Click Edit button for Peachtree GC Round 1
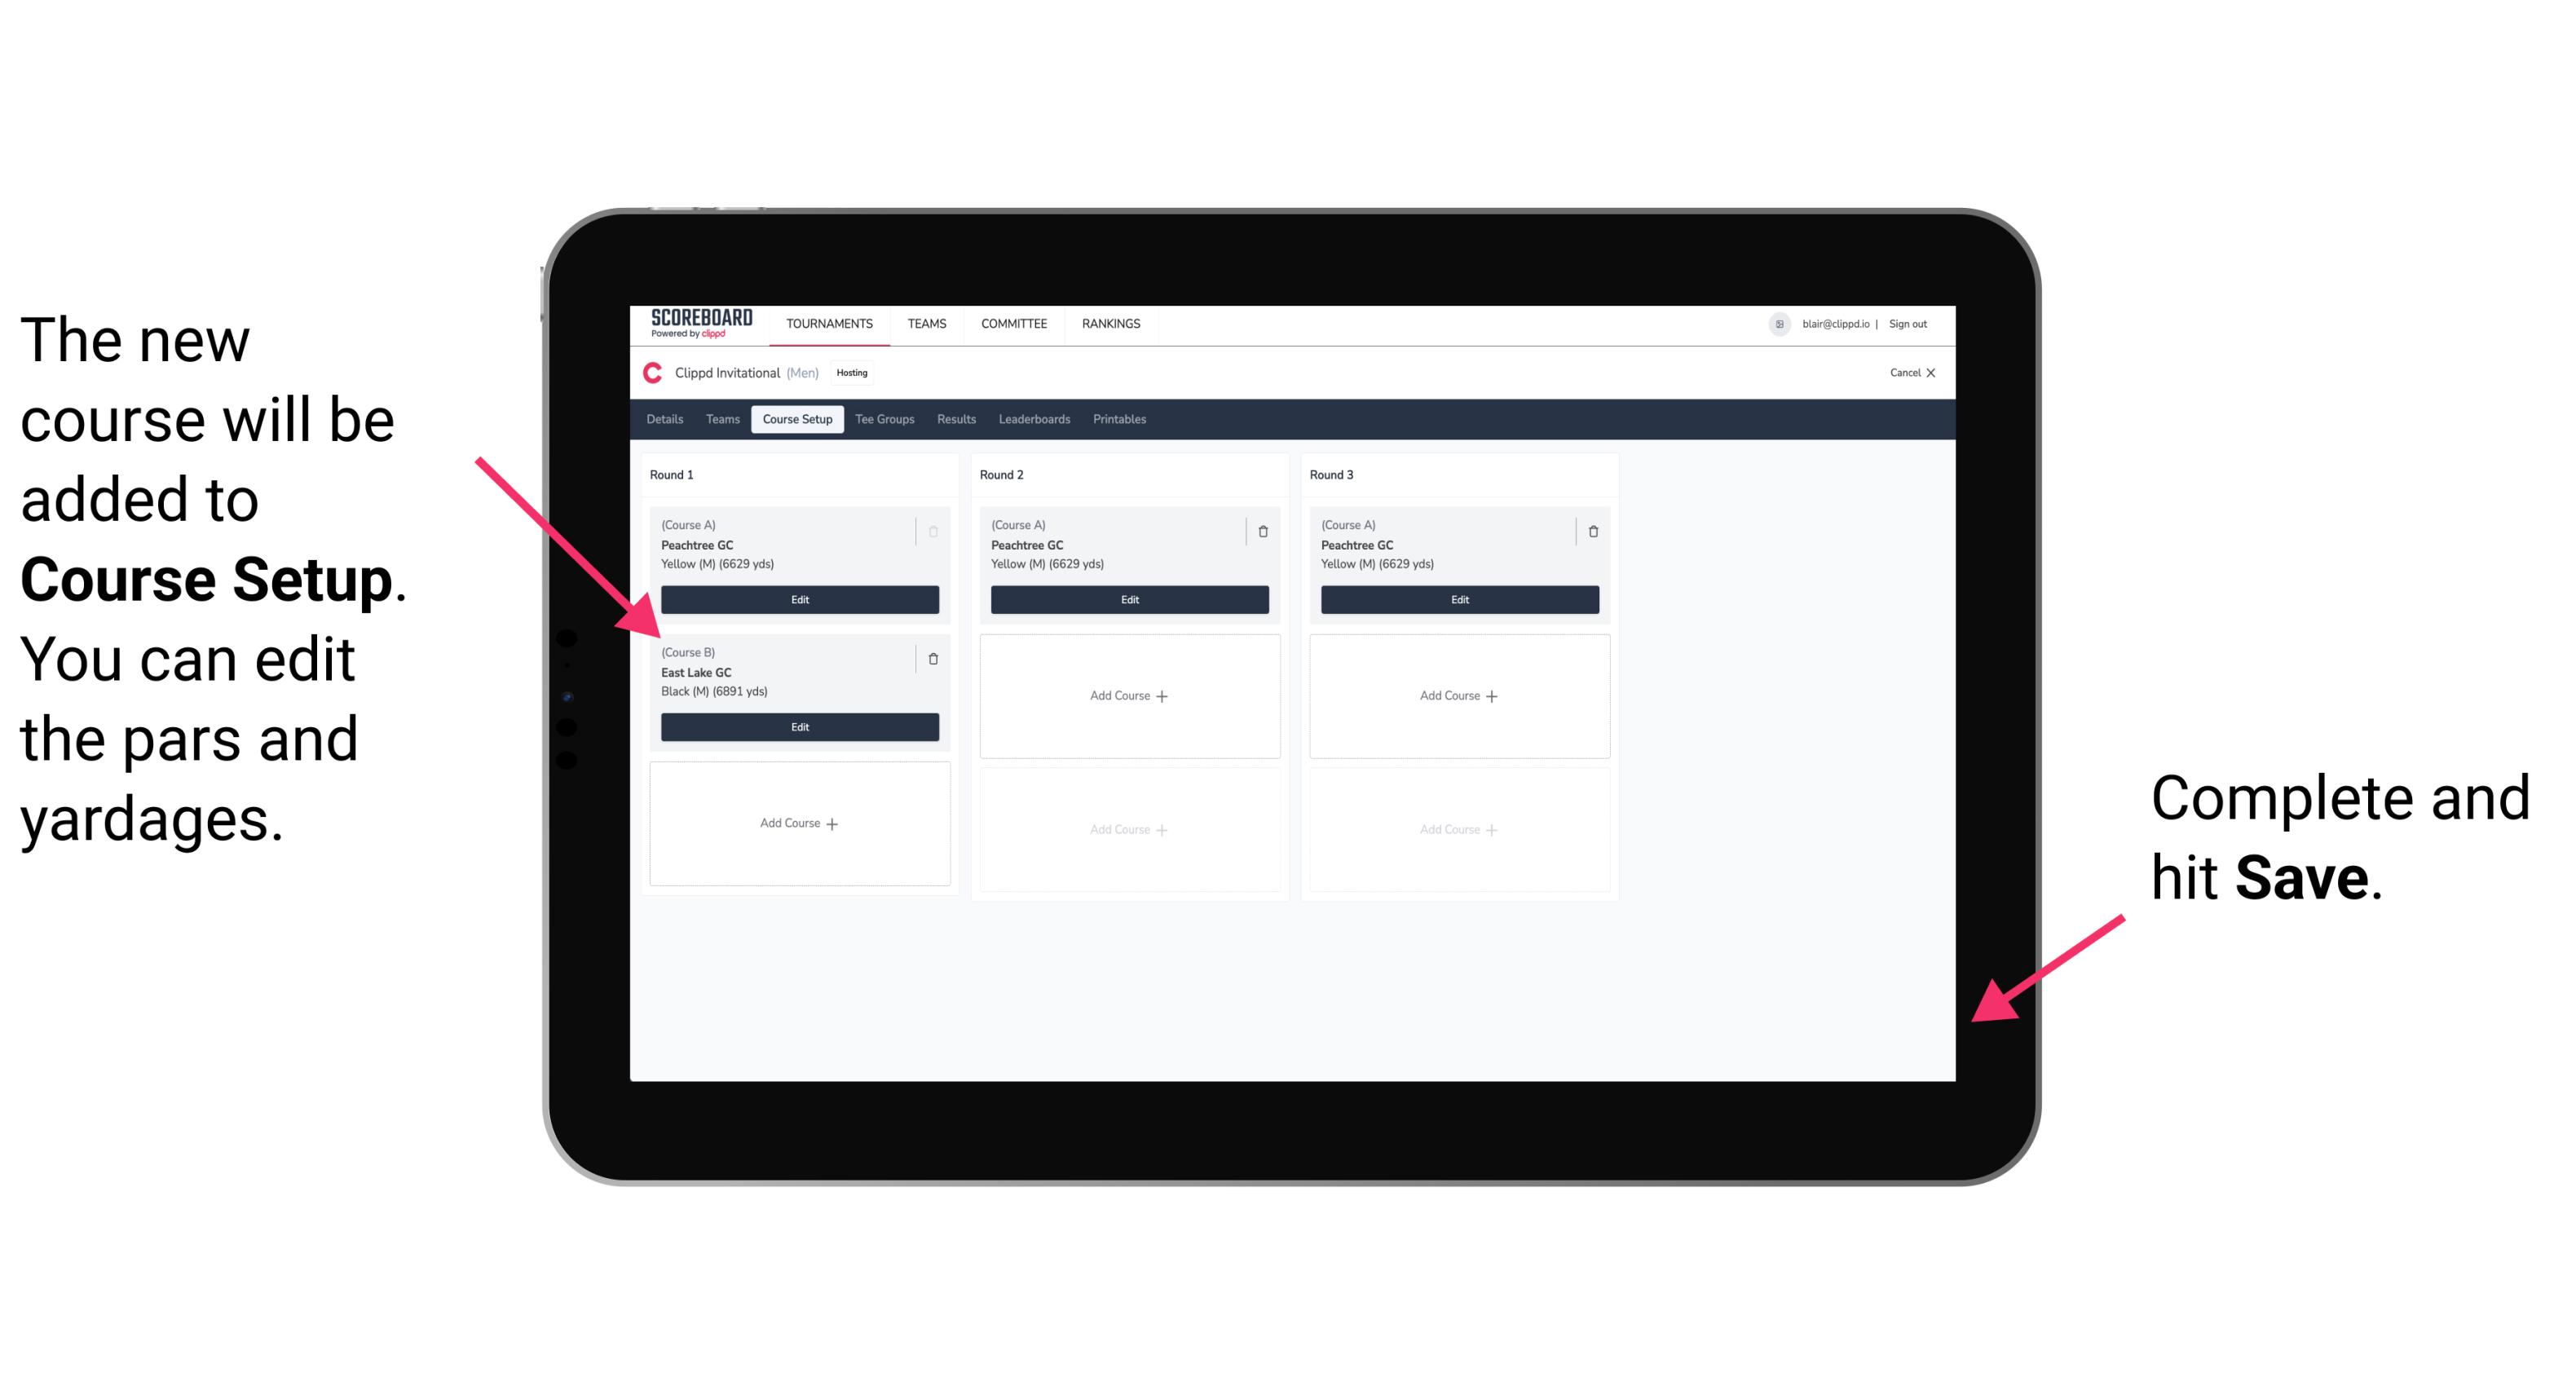Image resolution: width=2576 pixels, height=1386 pixels. 798,601
